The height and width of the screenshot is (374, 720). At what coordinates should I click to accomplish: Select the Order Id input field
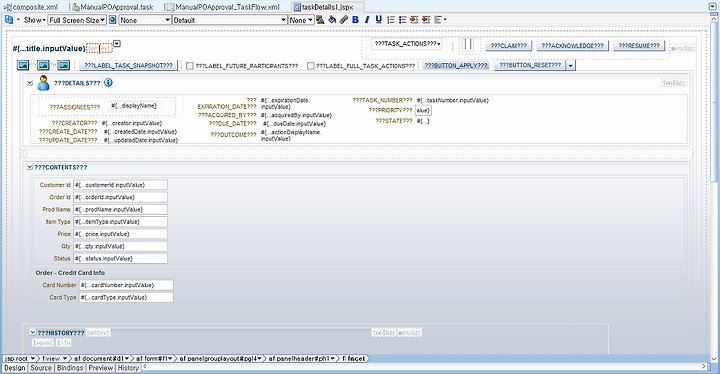[120, 197]
